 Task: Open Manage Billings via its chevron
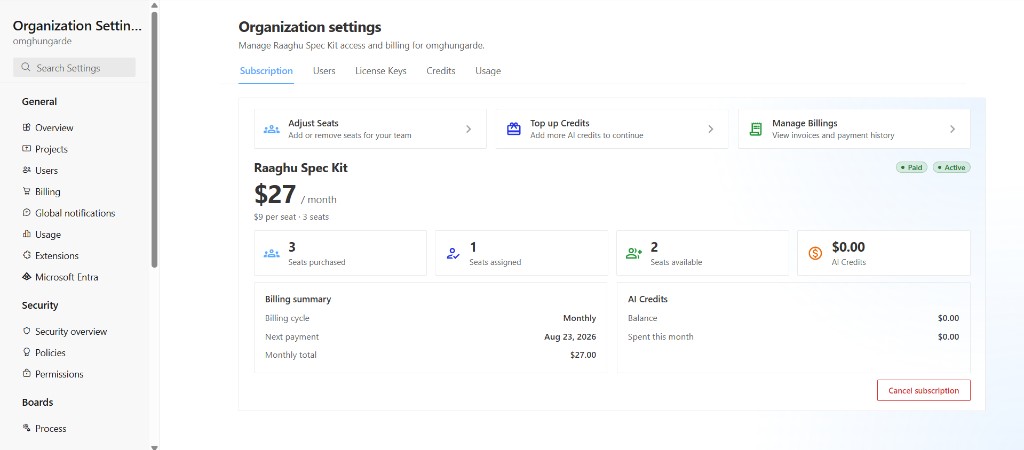952,129
